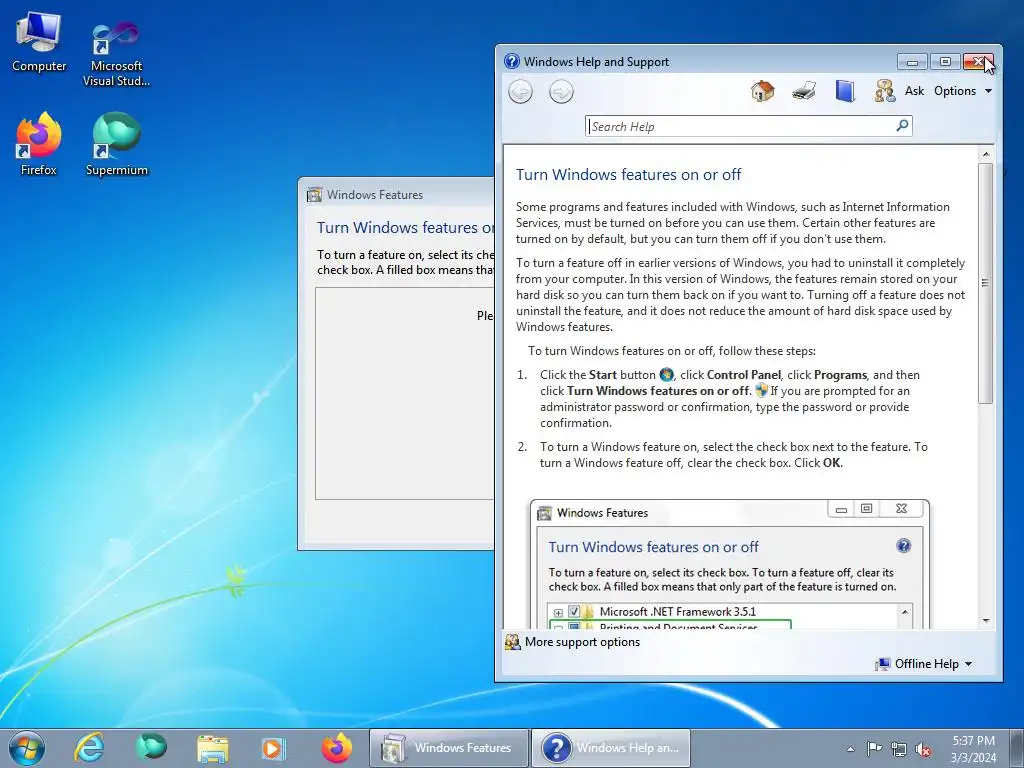Launch Supermium from taskbar

point(151,748)
